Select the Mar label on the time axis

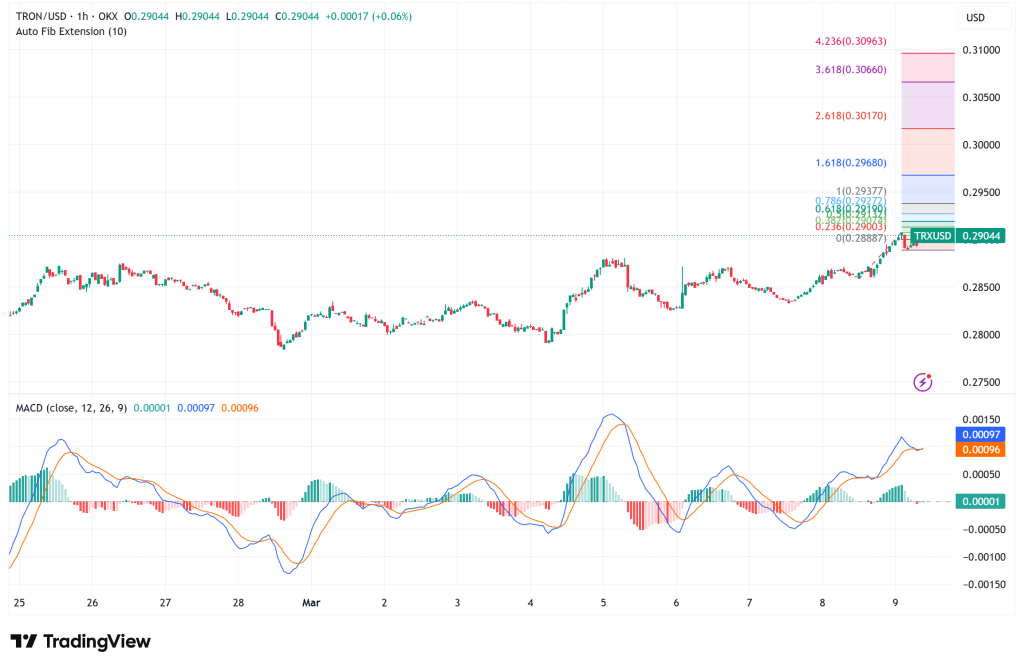click(x=310, y=603)
